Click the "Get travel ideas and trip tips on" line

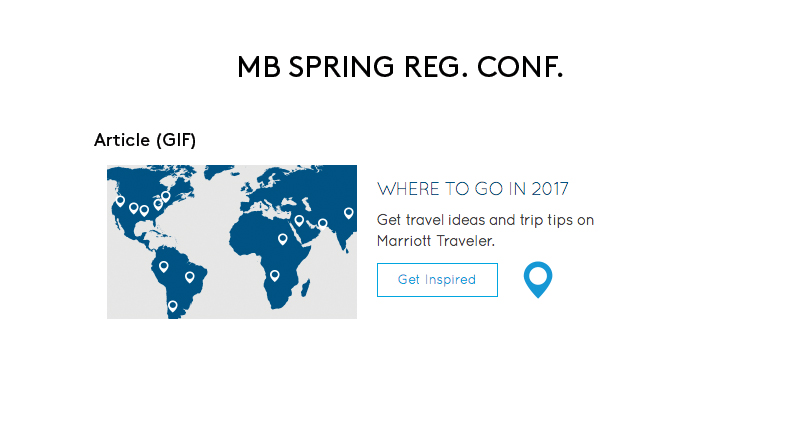[485, 220]
